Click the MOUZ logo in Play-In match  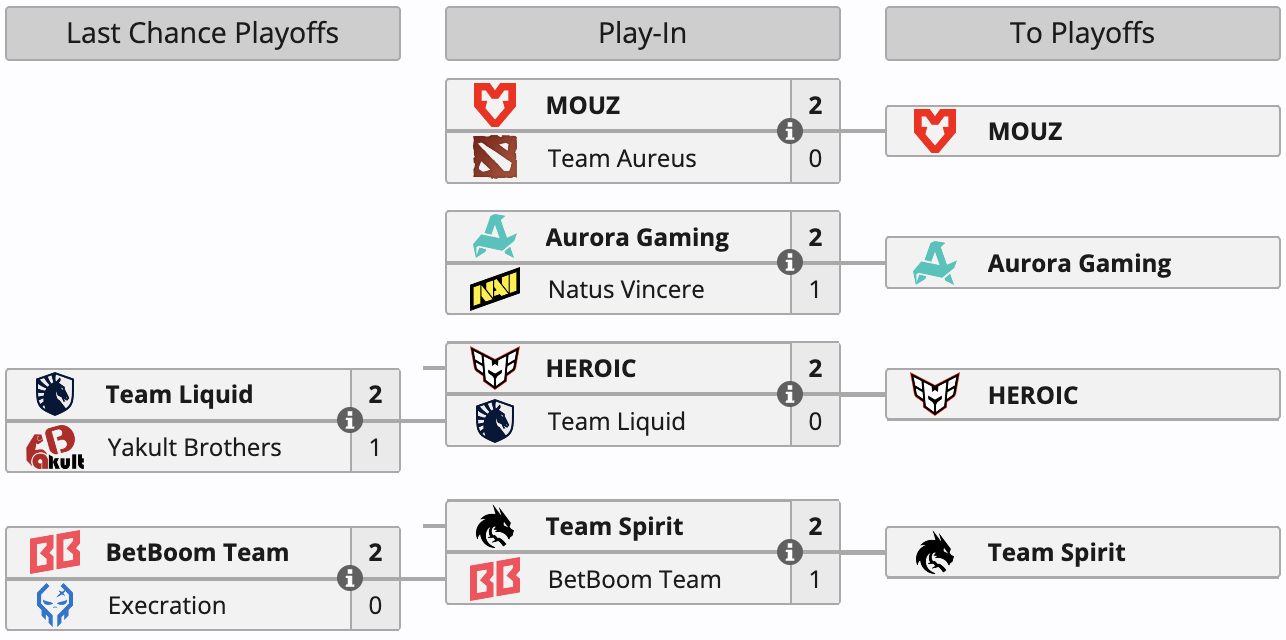point(494,105)
